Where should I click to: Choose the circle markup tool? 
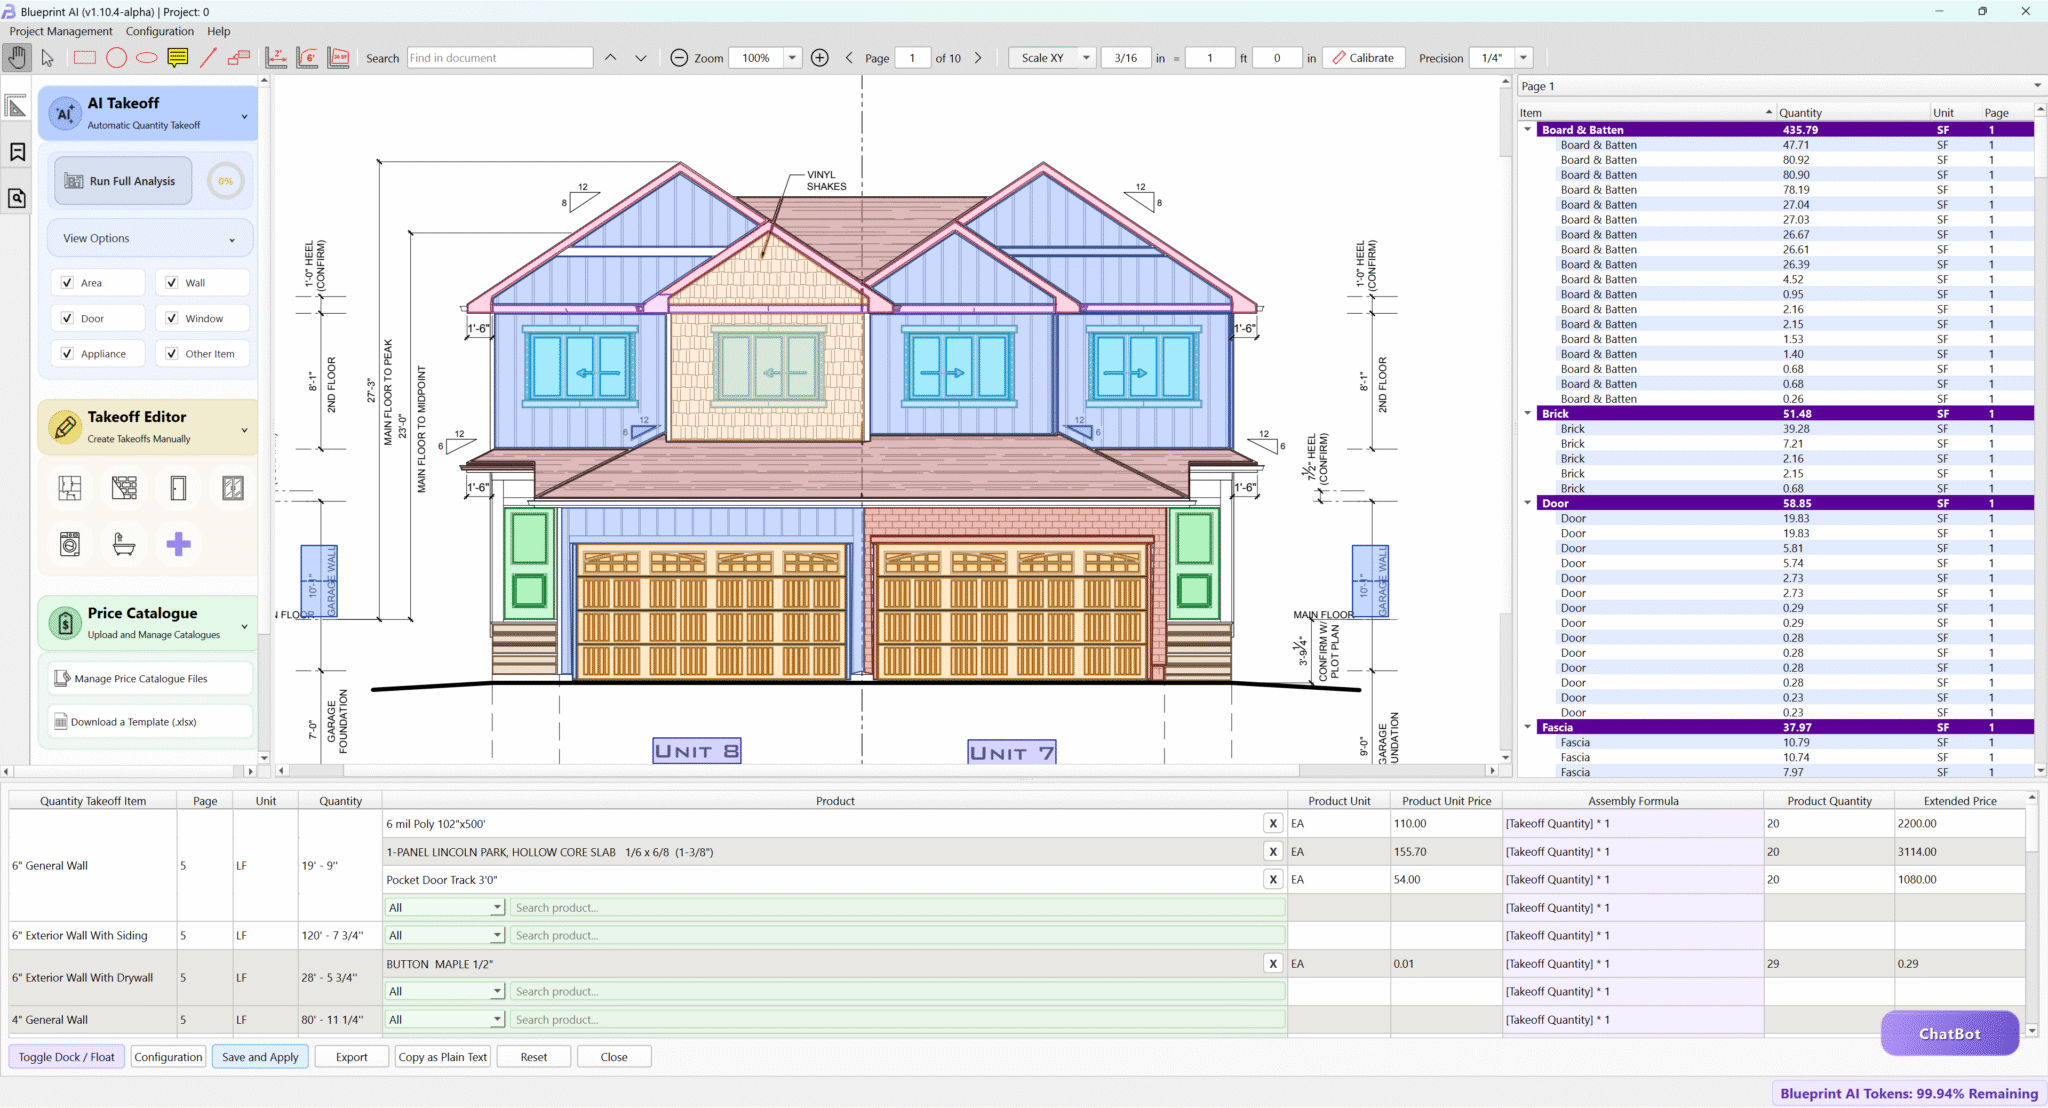tap(116, 58)
